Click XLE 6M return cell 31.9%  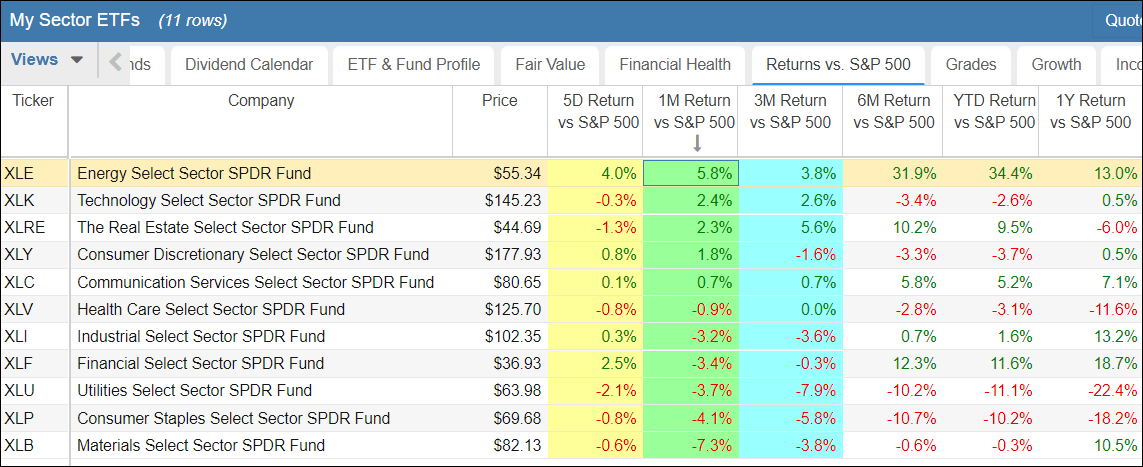[893, 173]
